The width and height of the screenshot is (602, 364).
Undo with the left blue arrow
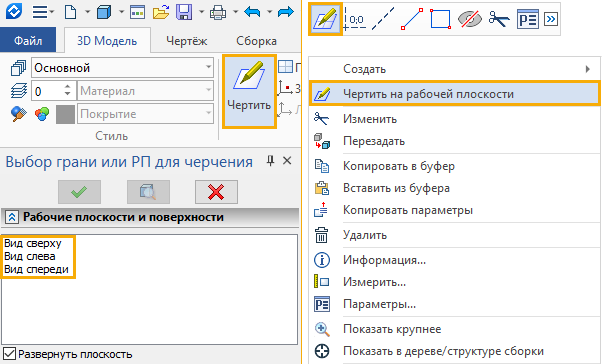click(252, 12)
